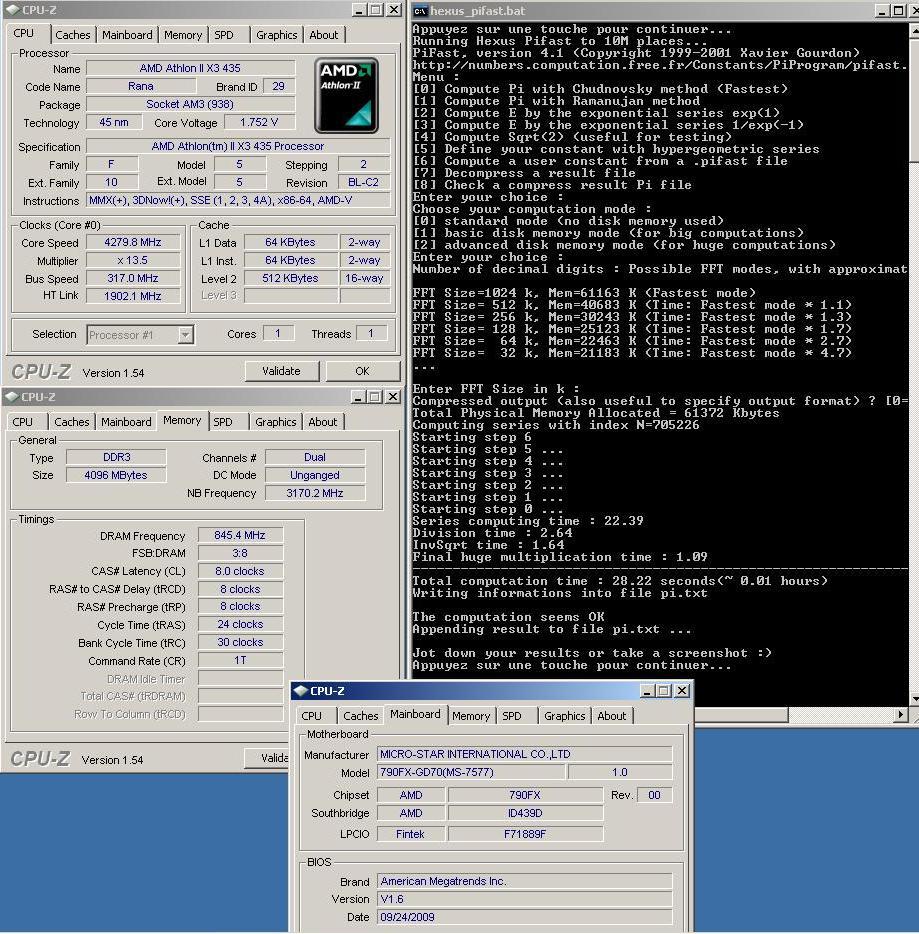Image resolution: width=919 pixels, height=934 pixels.
Task: Click the Command Rate value 1T
Action: coord(240,660)
